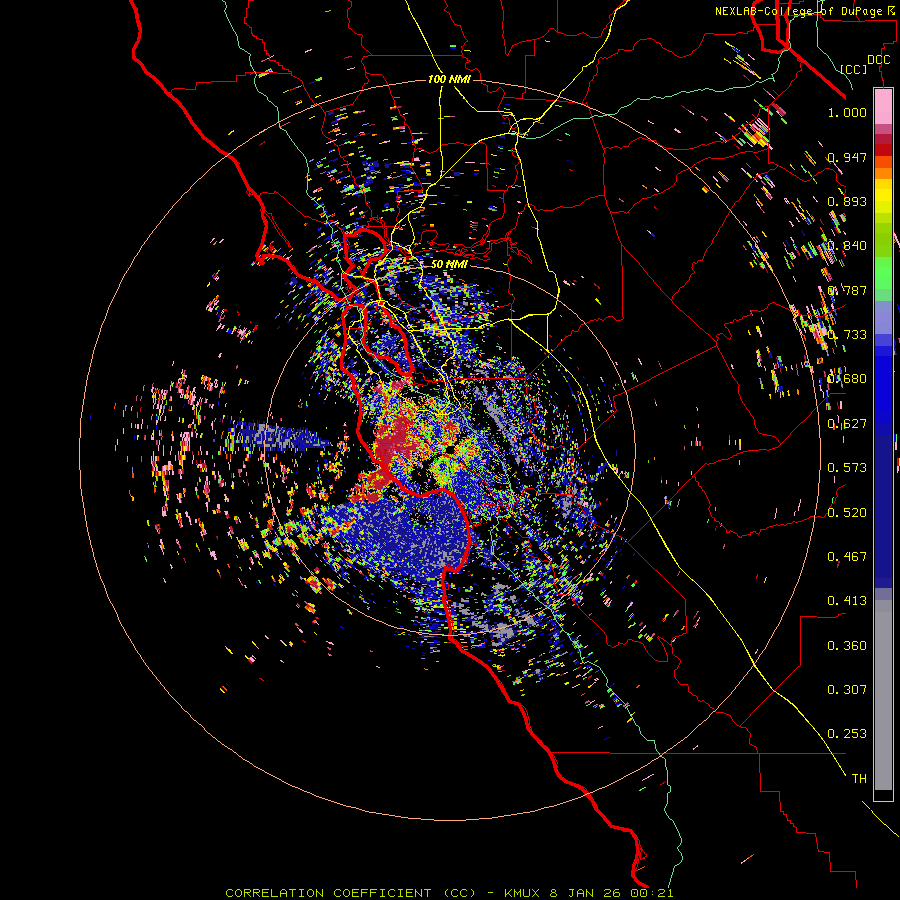Image resolution: width=900 pixels, height=900 pixels.
Task: Click the gray segment of the color scale
Action: 883,695
